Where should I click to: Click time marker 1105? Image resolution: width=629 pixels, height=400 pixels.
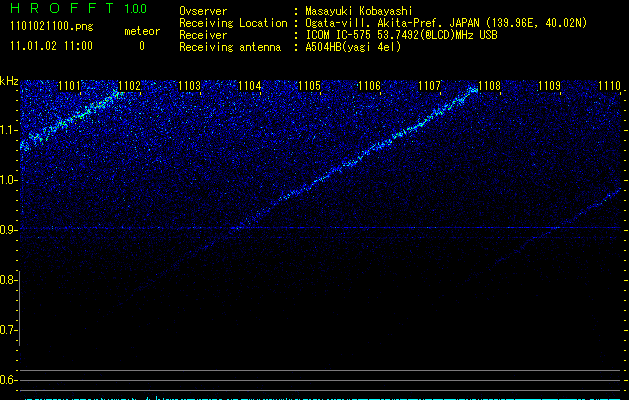(x=309, y=85)
